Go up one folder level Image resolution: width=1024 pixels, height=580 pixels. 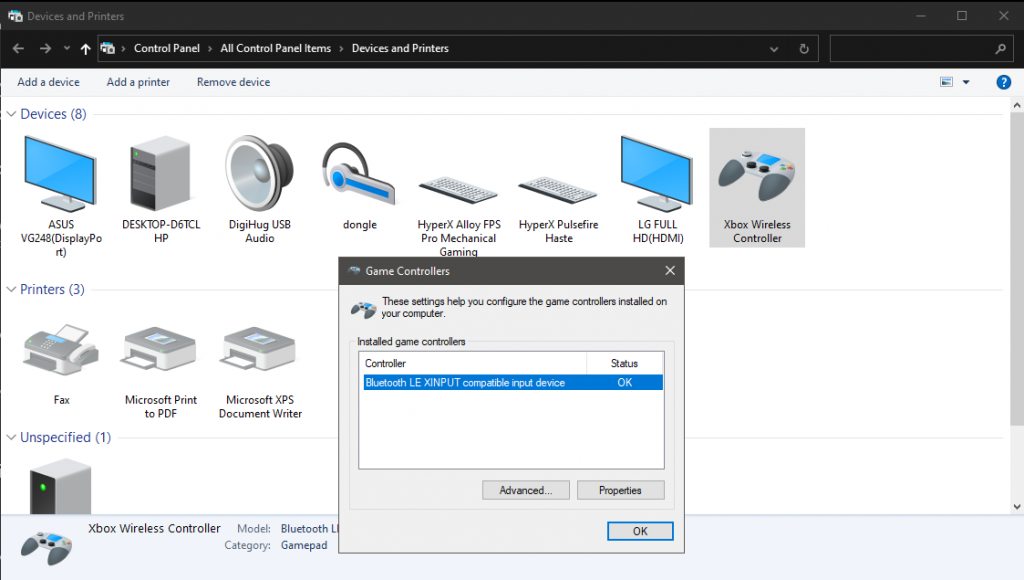point(86,48)
